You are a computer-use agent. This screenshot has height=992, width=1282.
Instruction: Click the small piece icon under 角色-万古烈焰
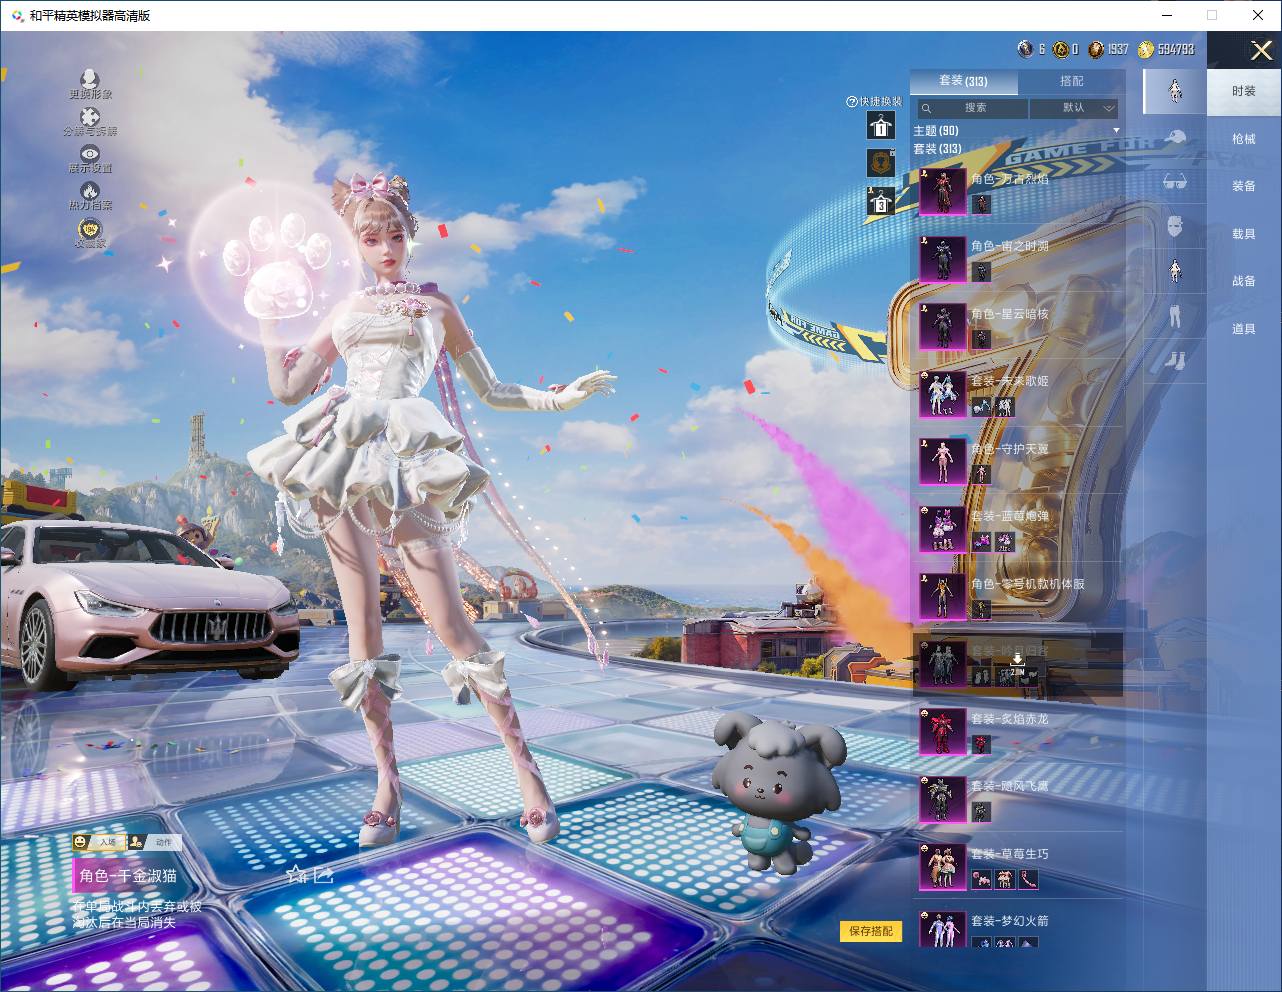[981, 204]
